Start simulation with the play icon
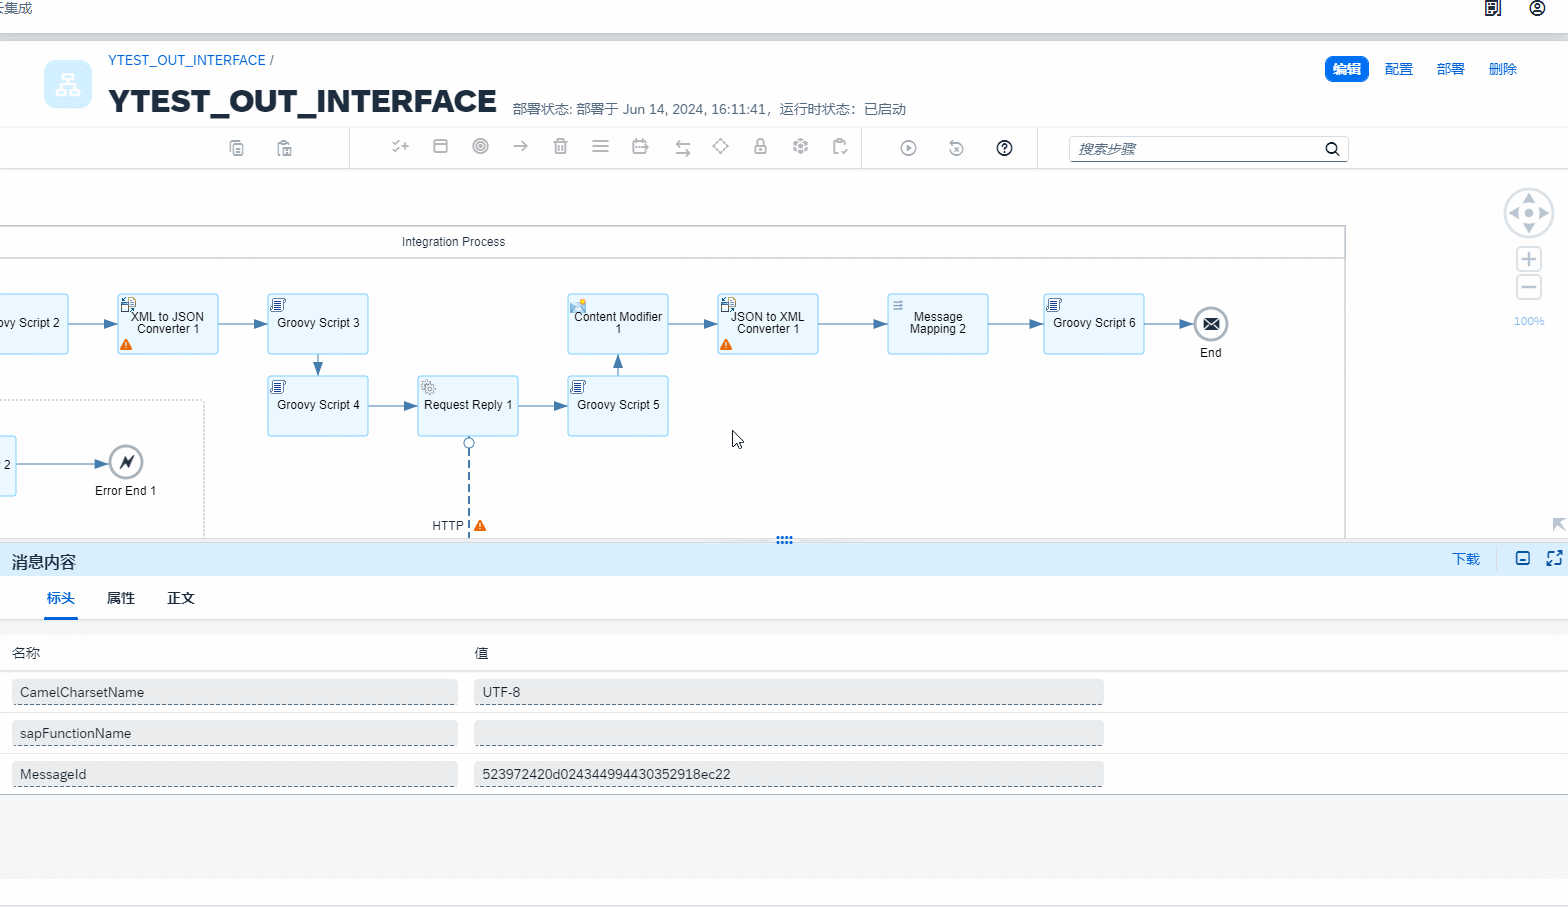 [908, 148]
